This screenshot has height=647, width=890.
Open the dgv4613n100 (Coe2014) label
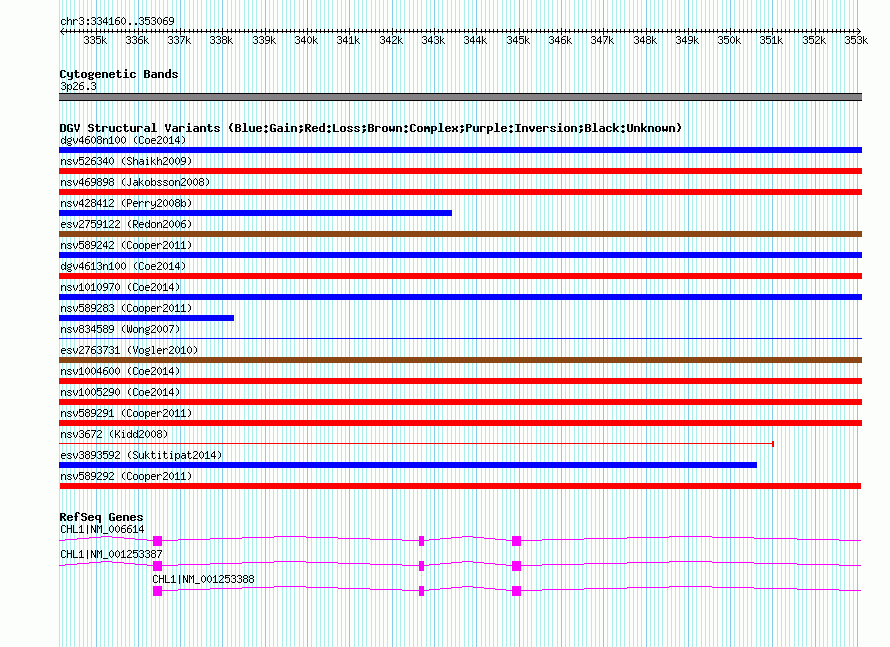[x=123, y=266]
